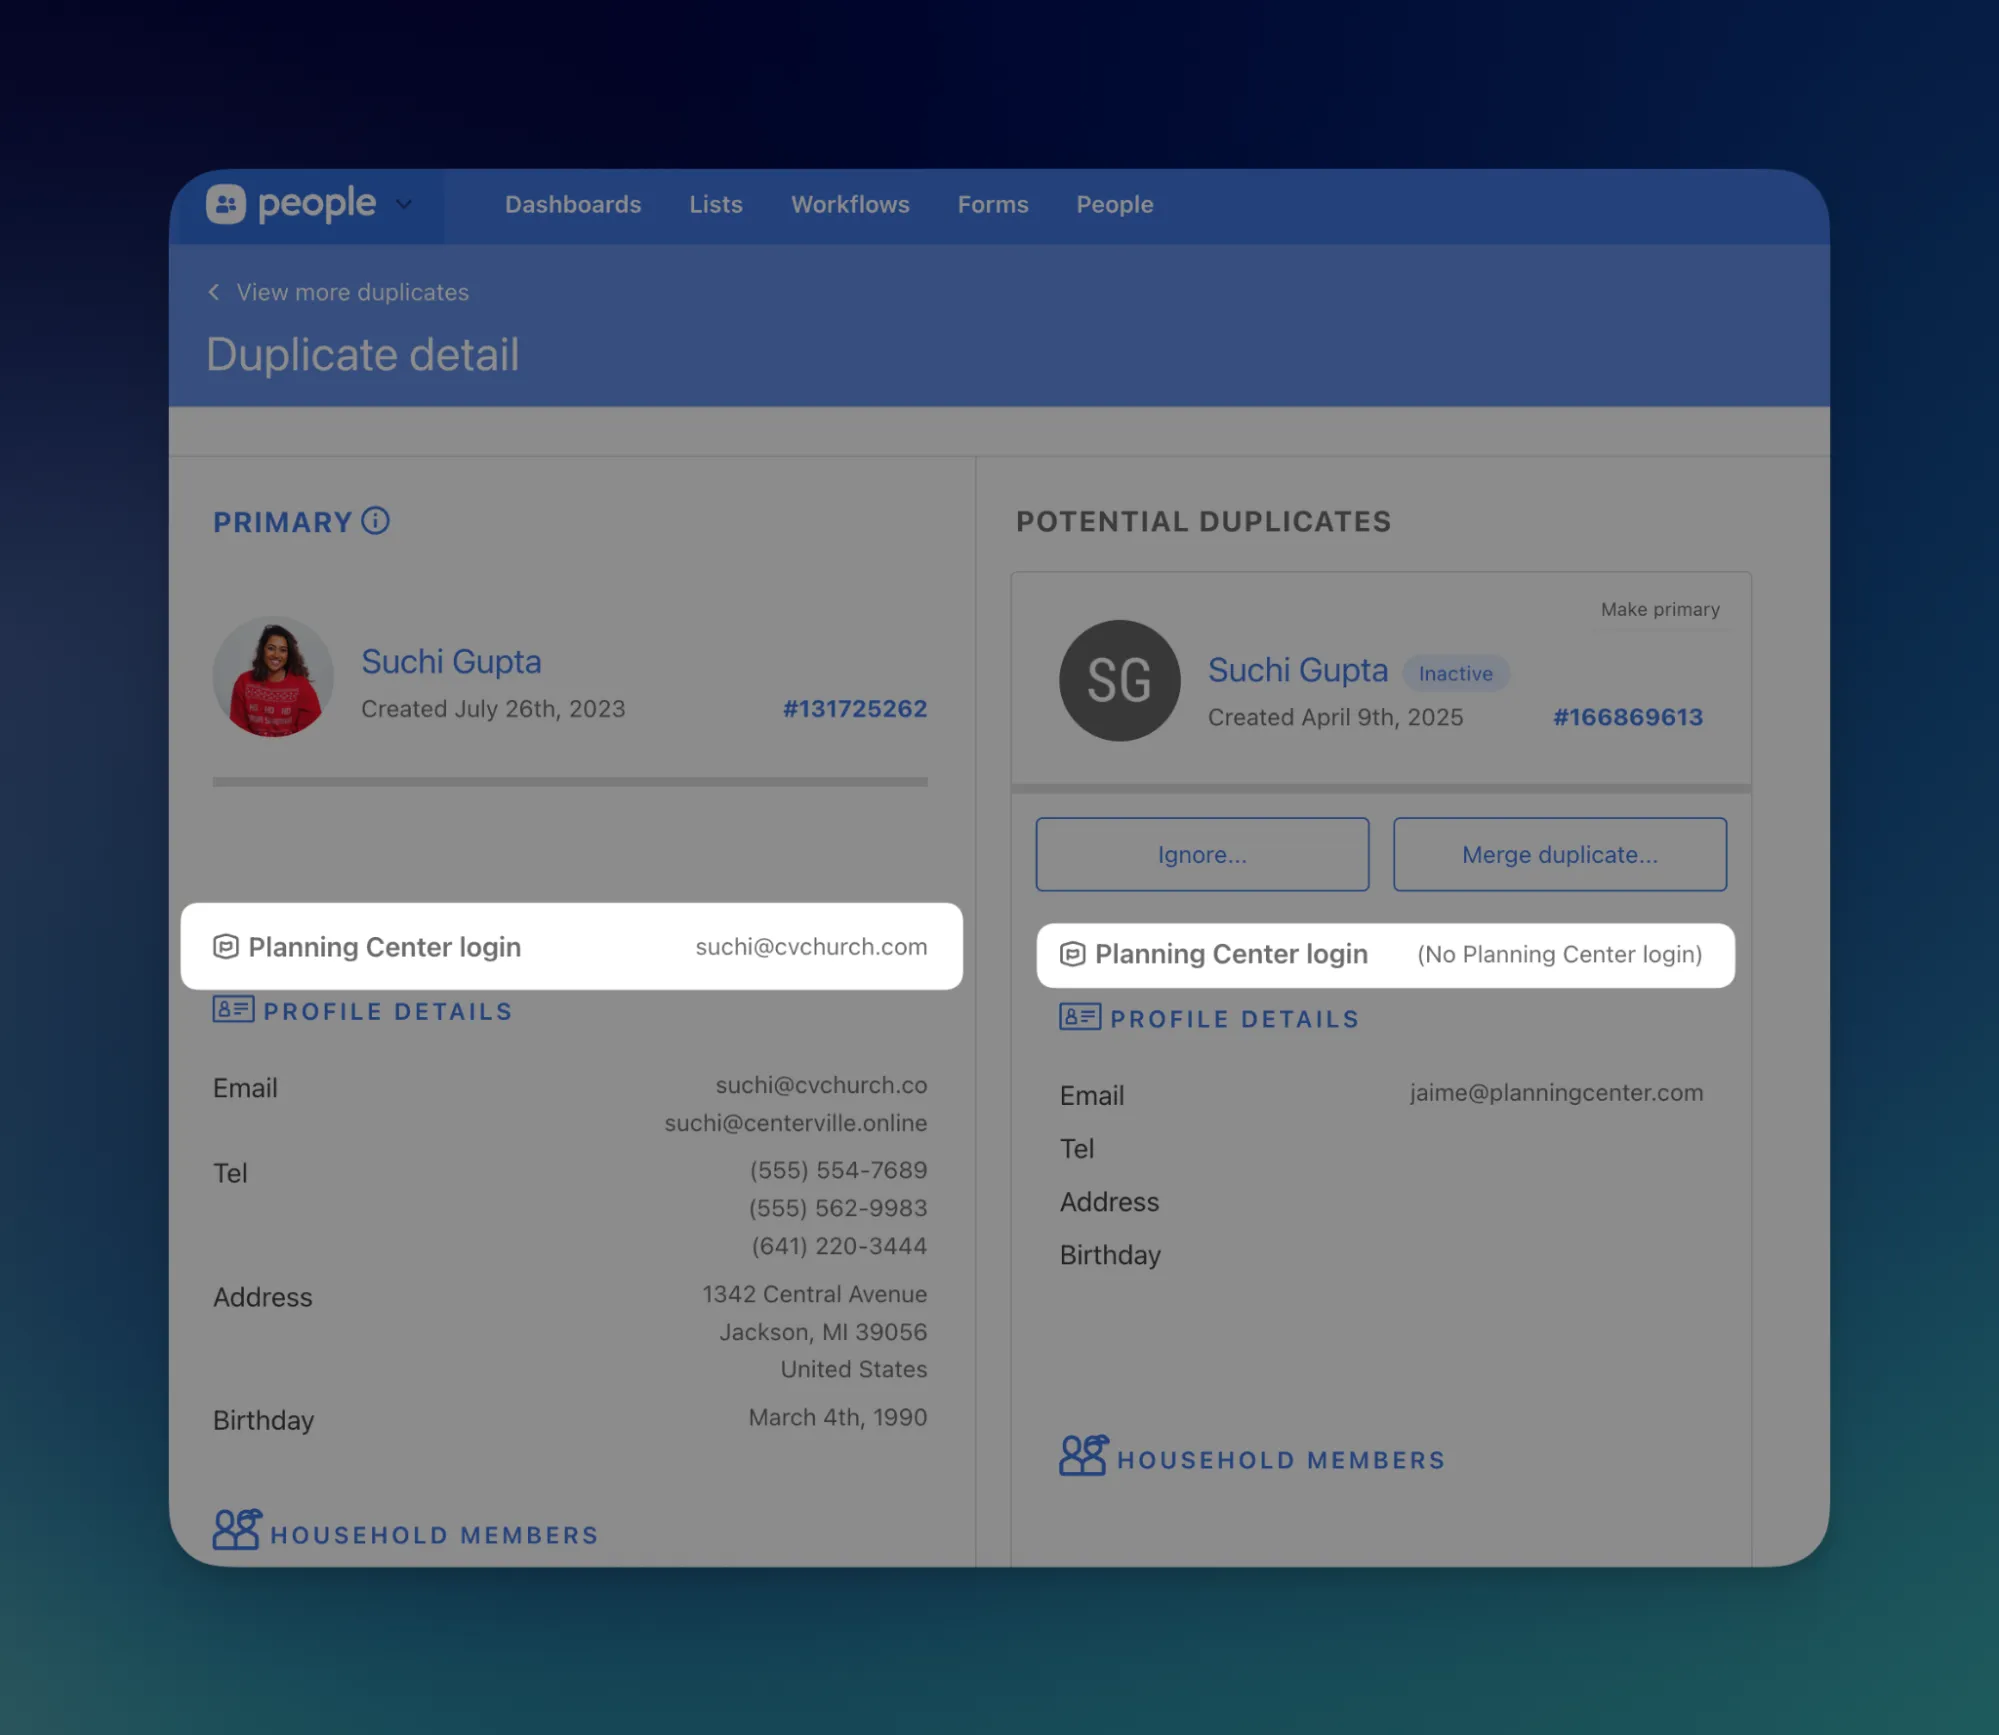This screenshot has height=1736, width=1999.
Task: Click Suchi Gupta's profile photo
Action: 272,677
